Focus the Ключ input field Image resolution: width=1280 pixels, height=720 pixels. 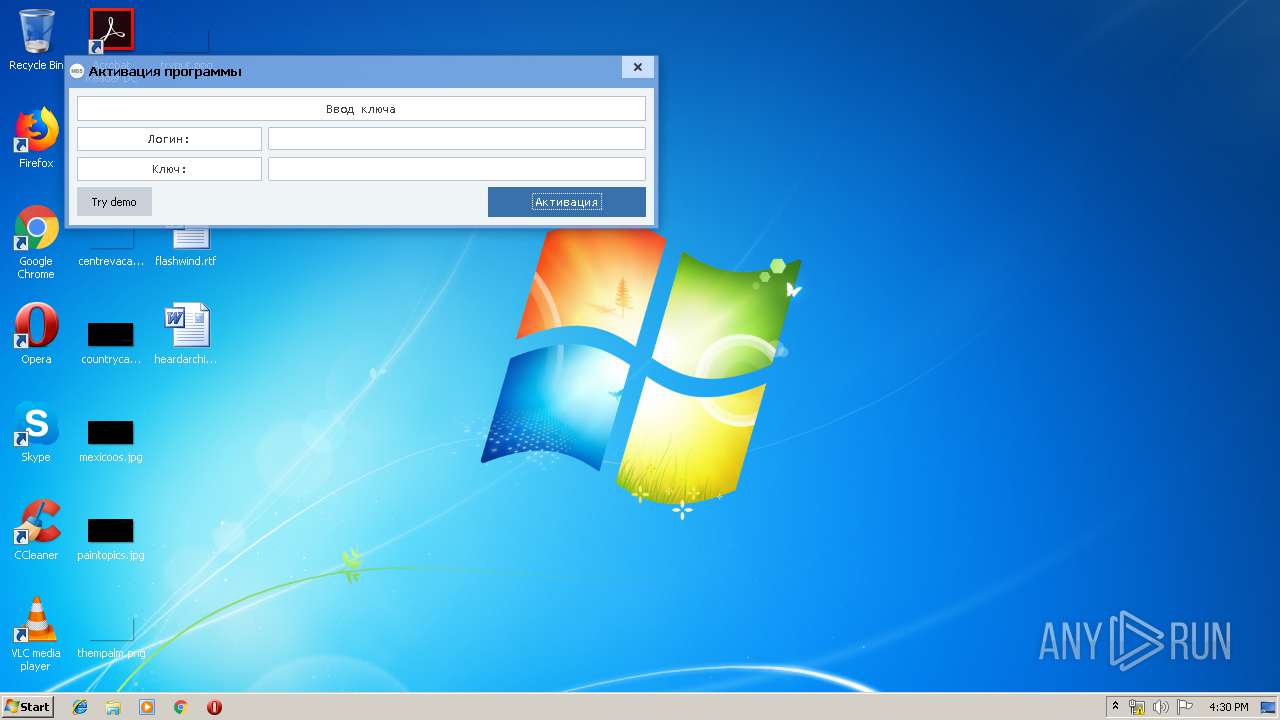click(x=457, y=169)
